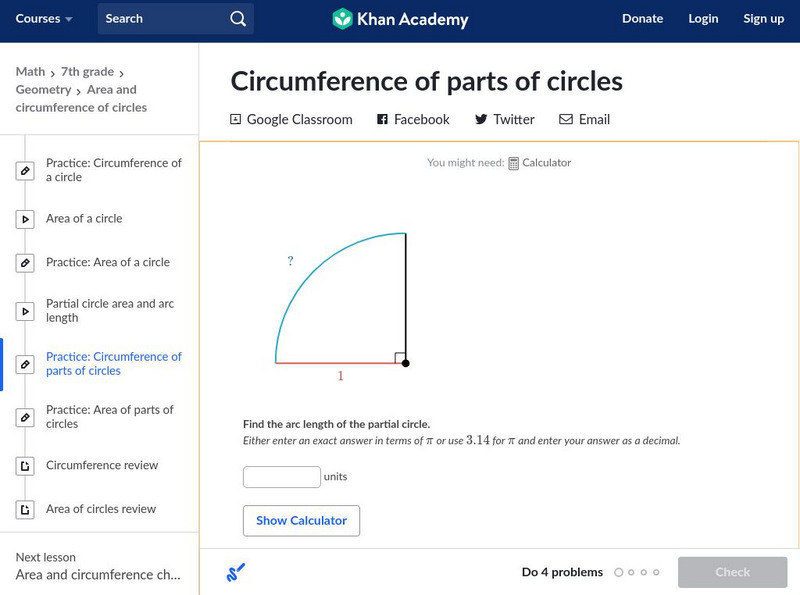Open Circumference review article

102,466
